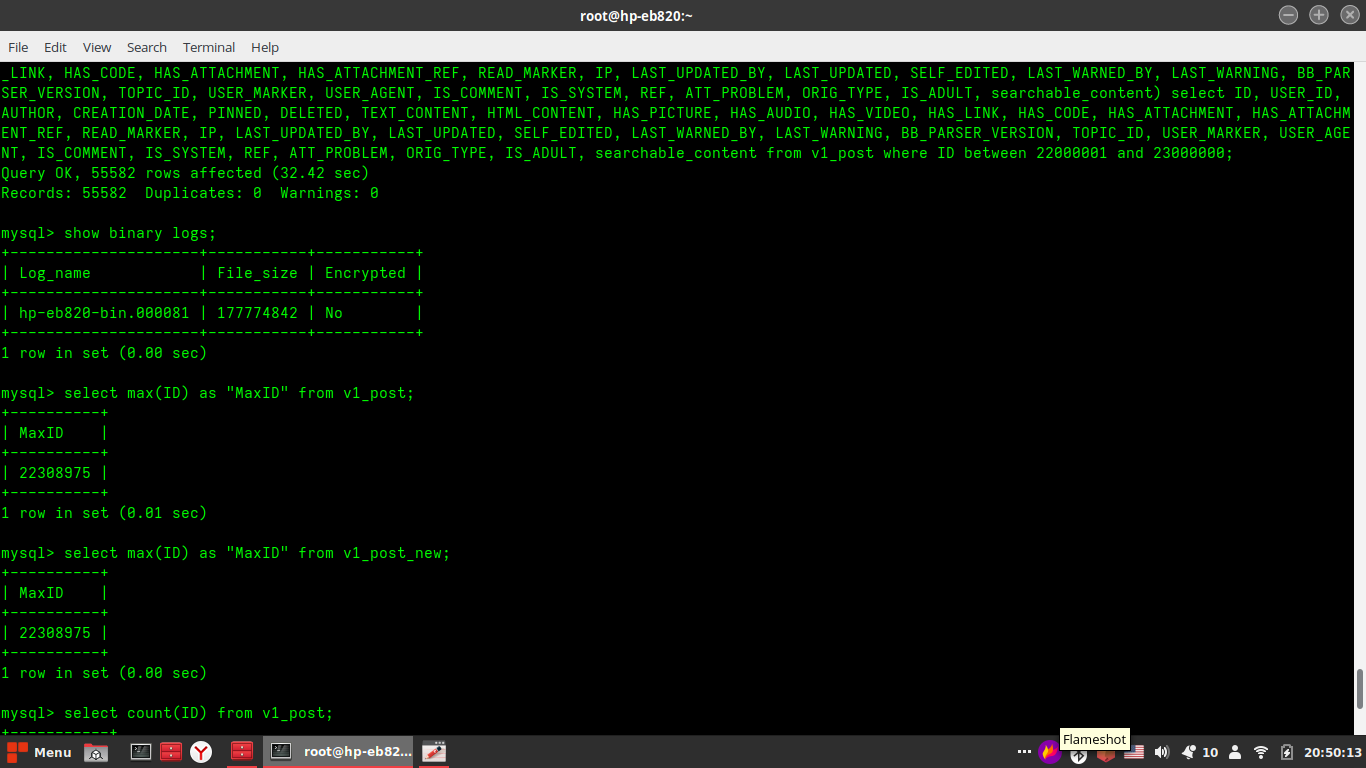The width and height of the screenshot is (1366, 768).
Task: Click the Menu button in the taskbar
Action: click(39, 752)
